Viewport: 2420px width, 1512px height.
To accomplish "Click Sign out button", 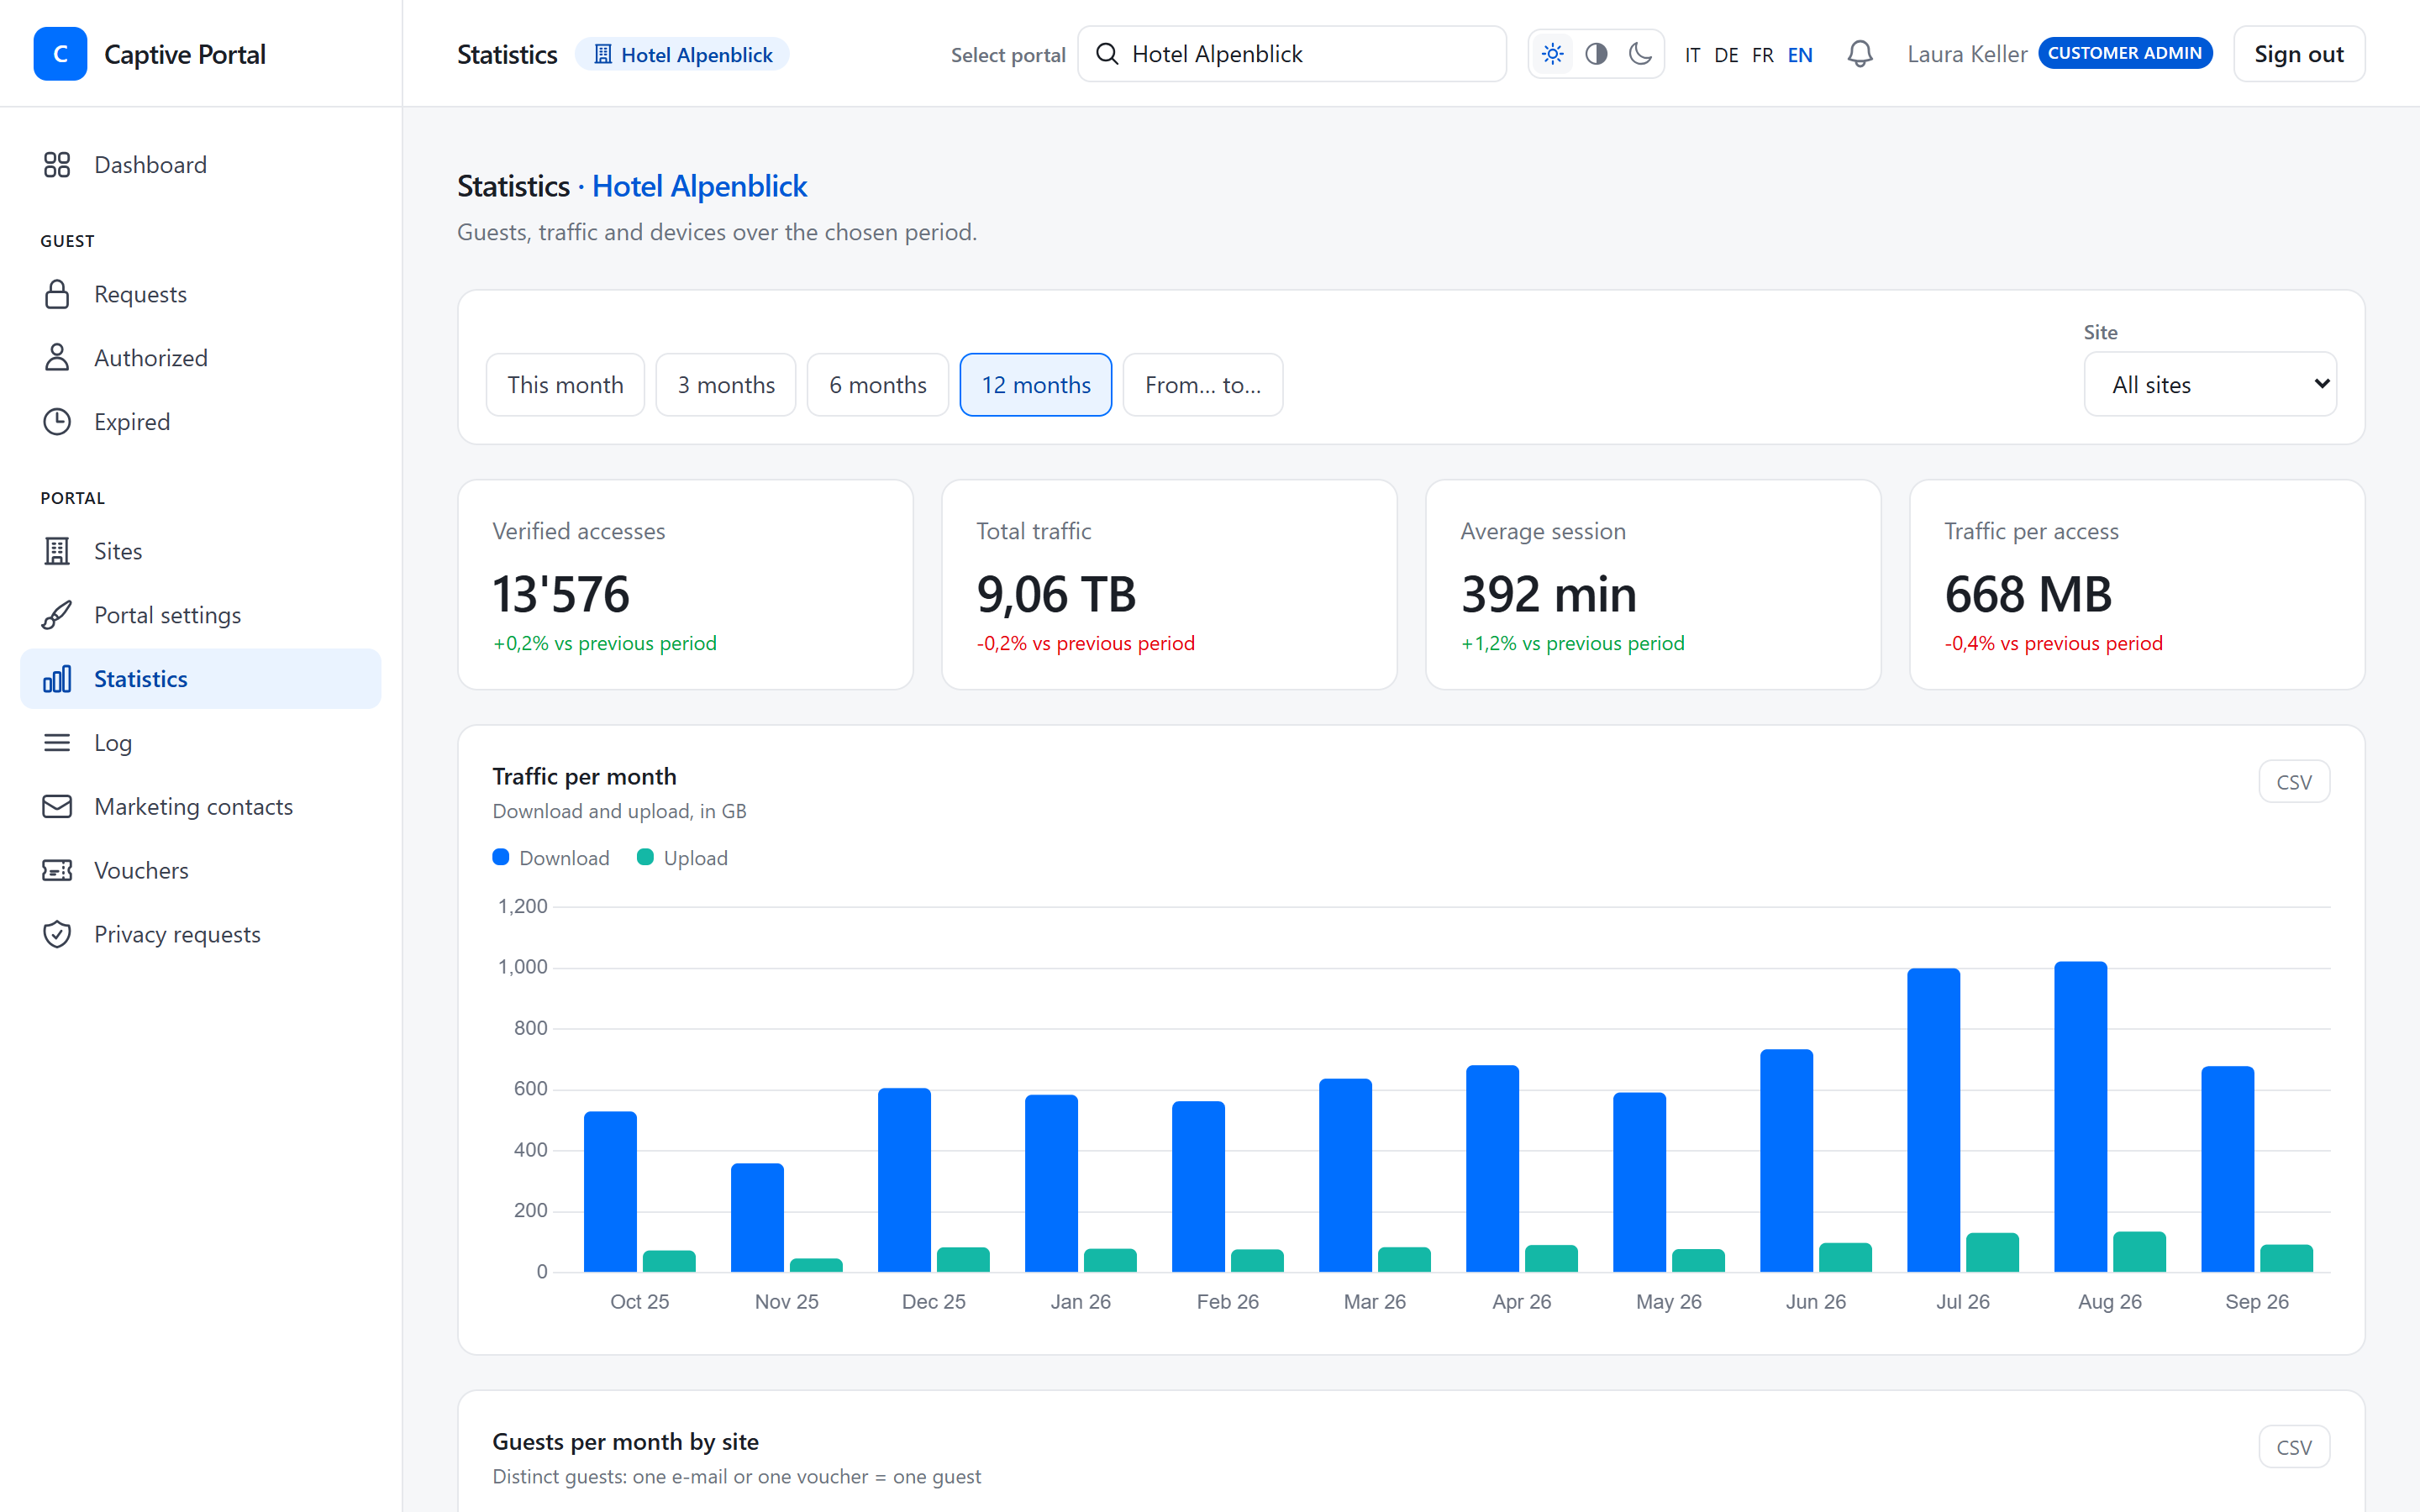I will tap(2299, 54).
